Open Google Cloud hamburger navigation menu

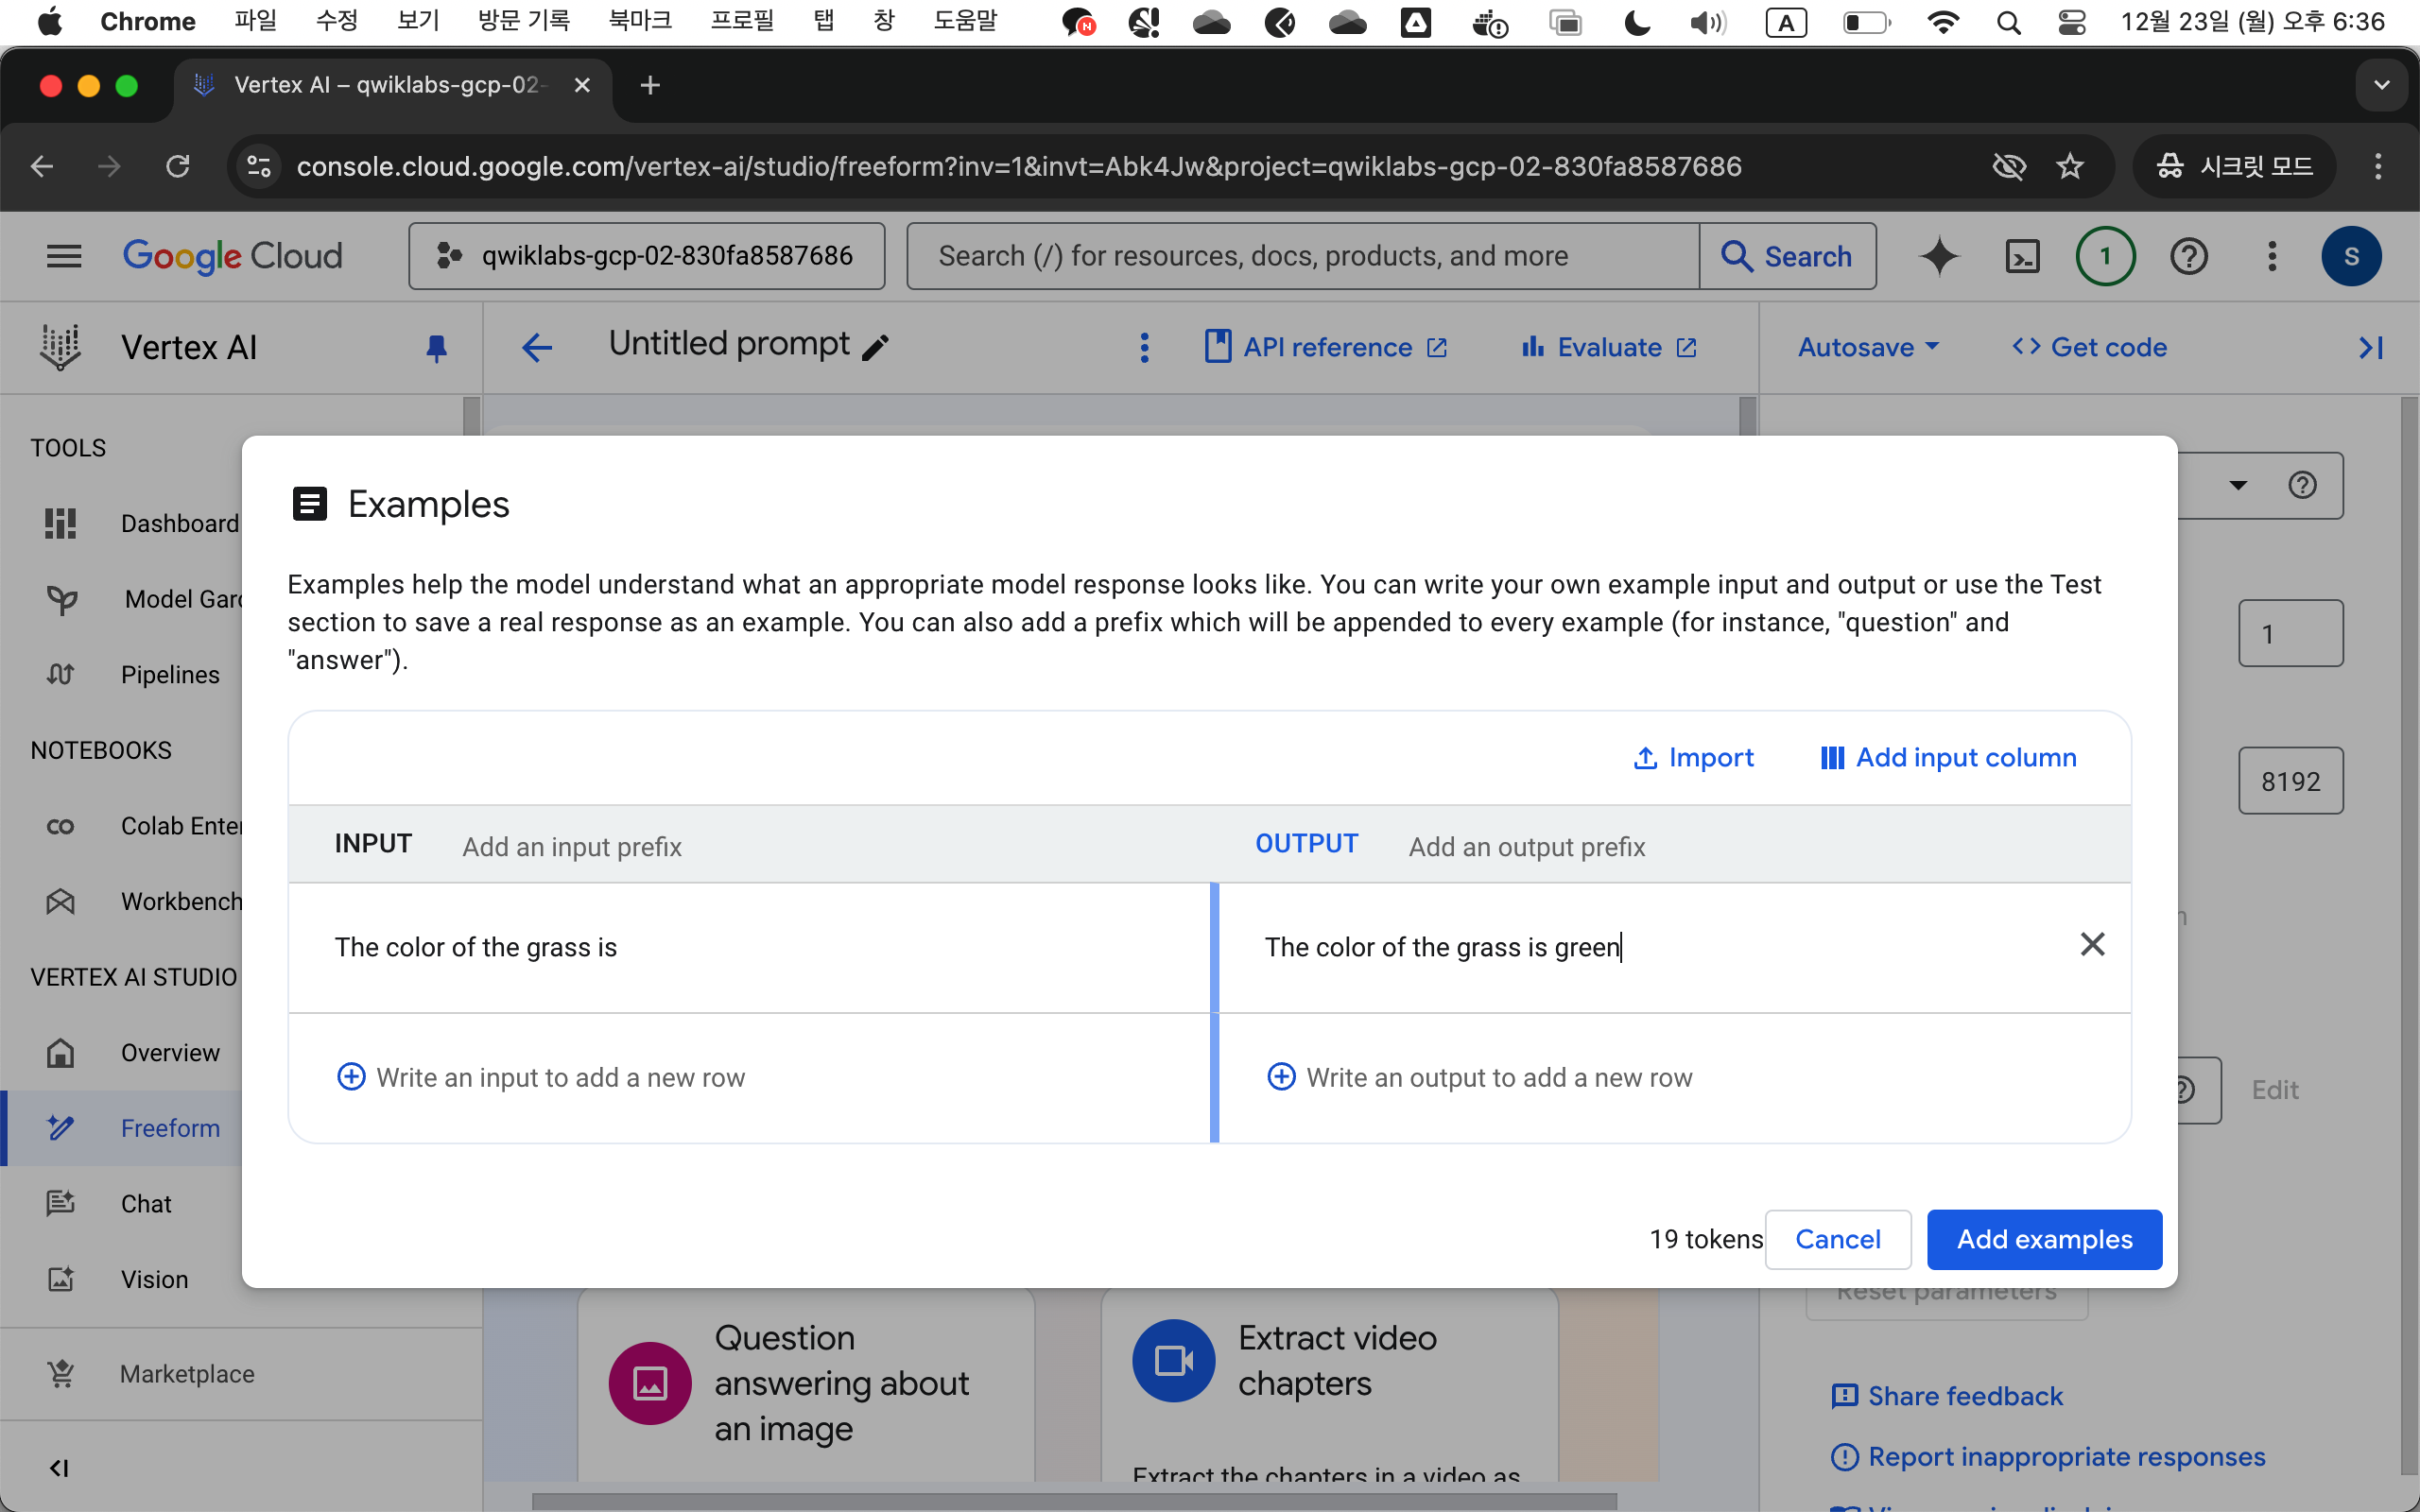tap(64, 257)
